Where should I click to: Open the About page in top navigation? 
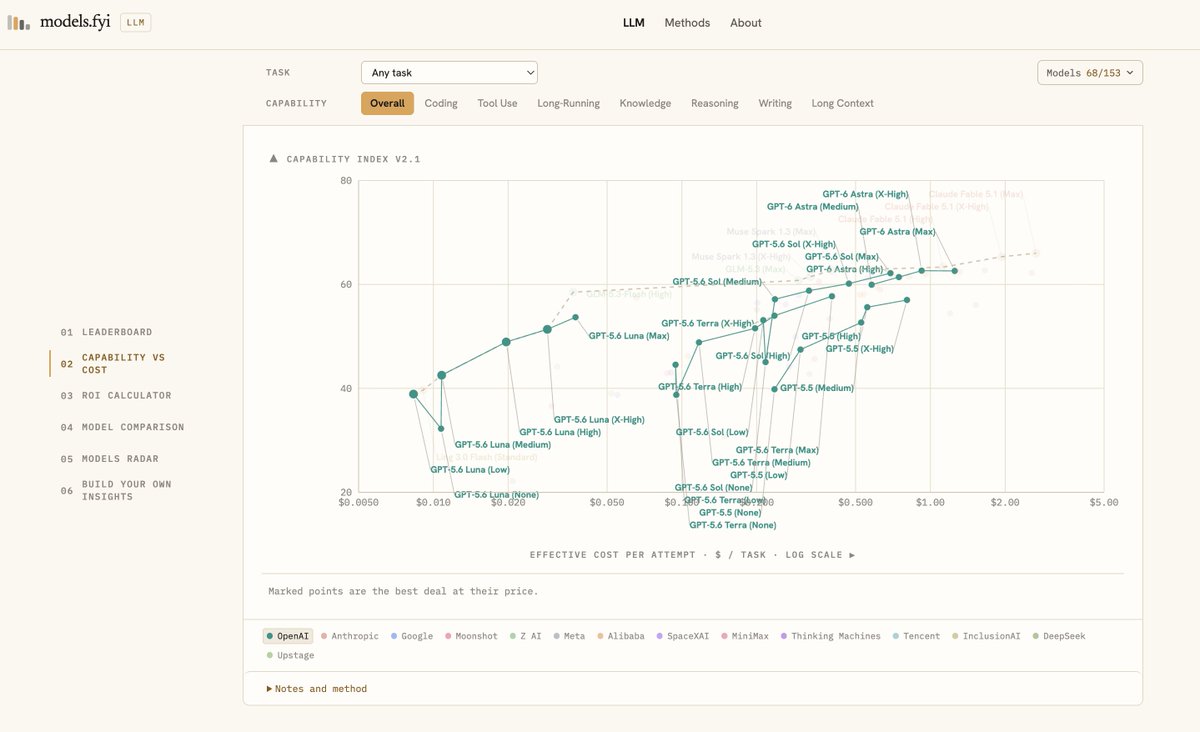click(x=746, y=23)
